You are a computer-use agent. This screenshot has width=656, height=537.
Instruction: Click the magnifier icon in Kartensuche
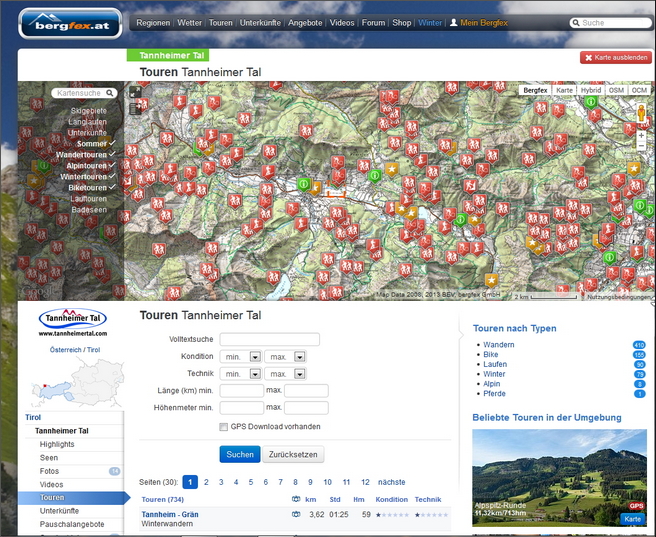(108, 93)
